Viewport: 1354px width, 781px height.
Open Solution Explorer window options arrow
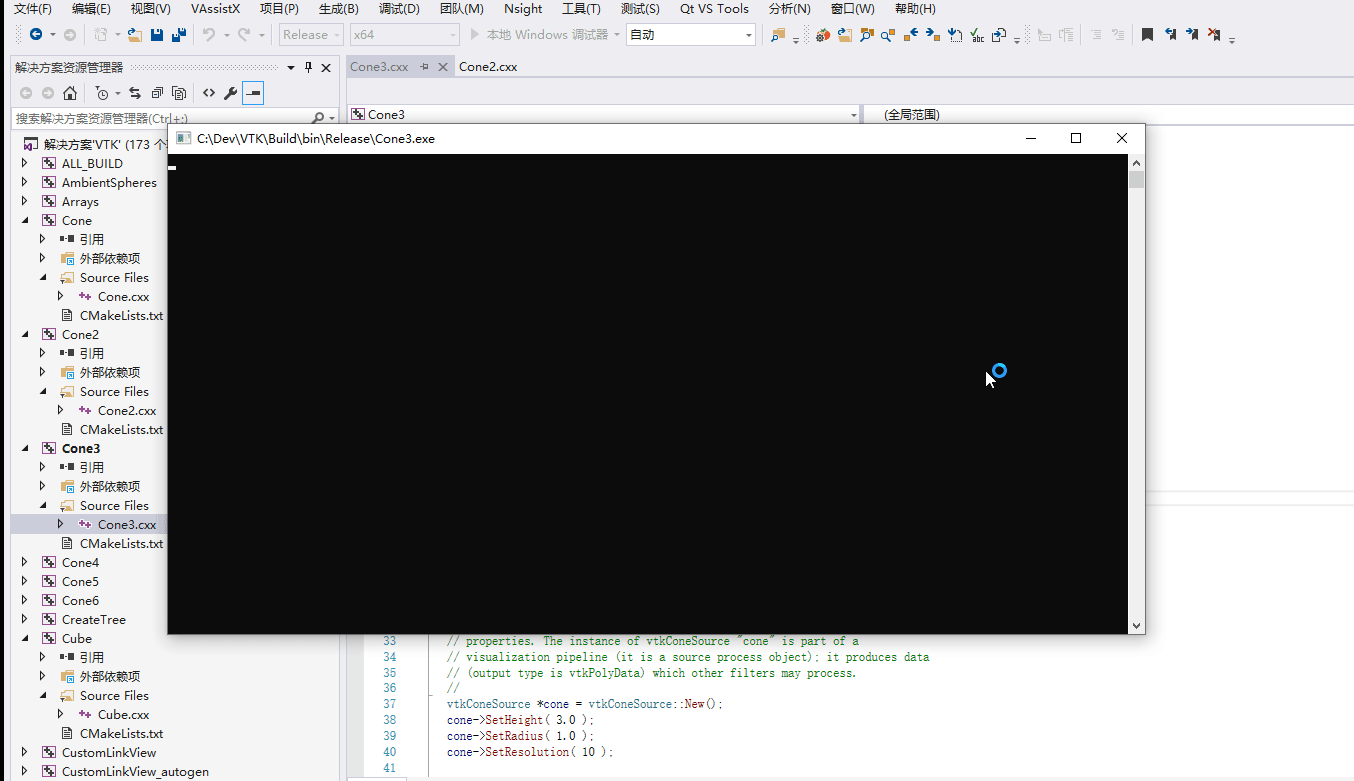point(290,67)
